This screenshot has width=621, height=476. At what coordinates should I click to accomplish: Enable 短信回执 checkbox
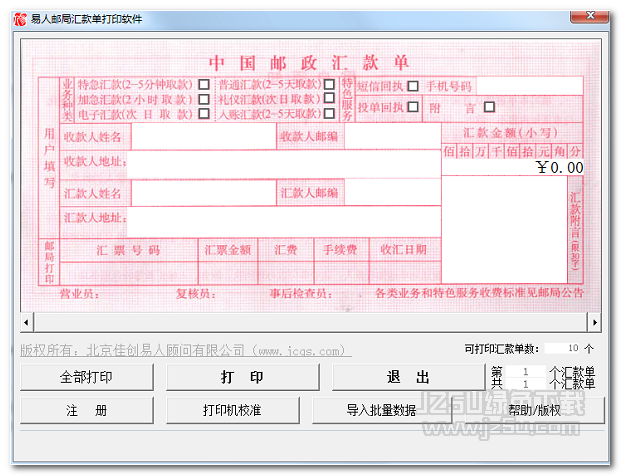[413, 86]
